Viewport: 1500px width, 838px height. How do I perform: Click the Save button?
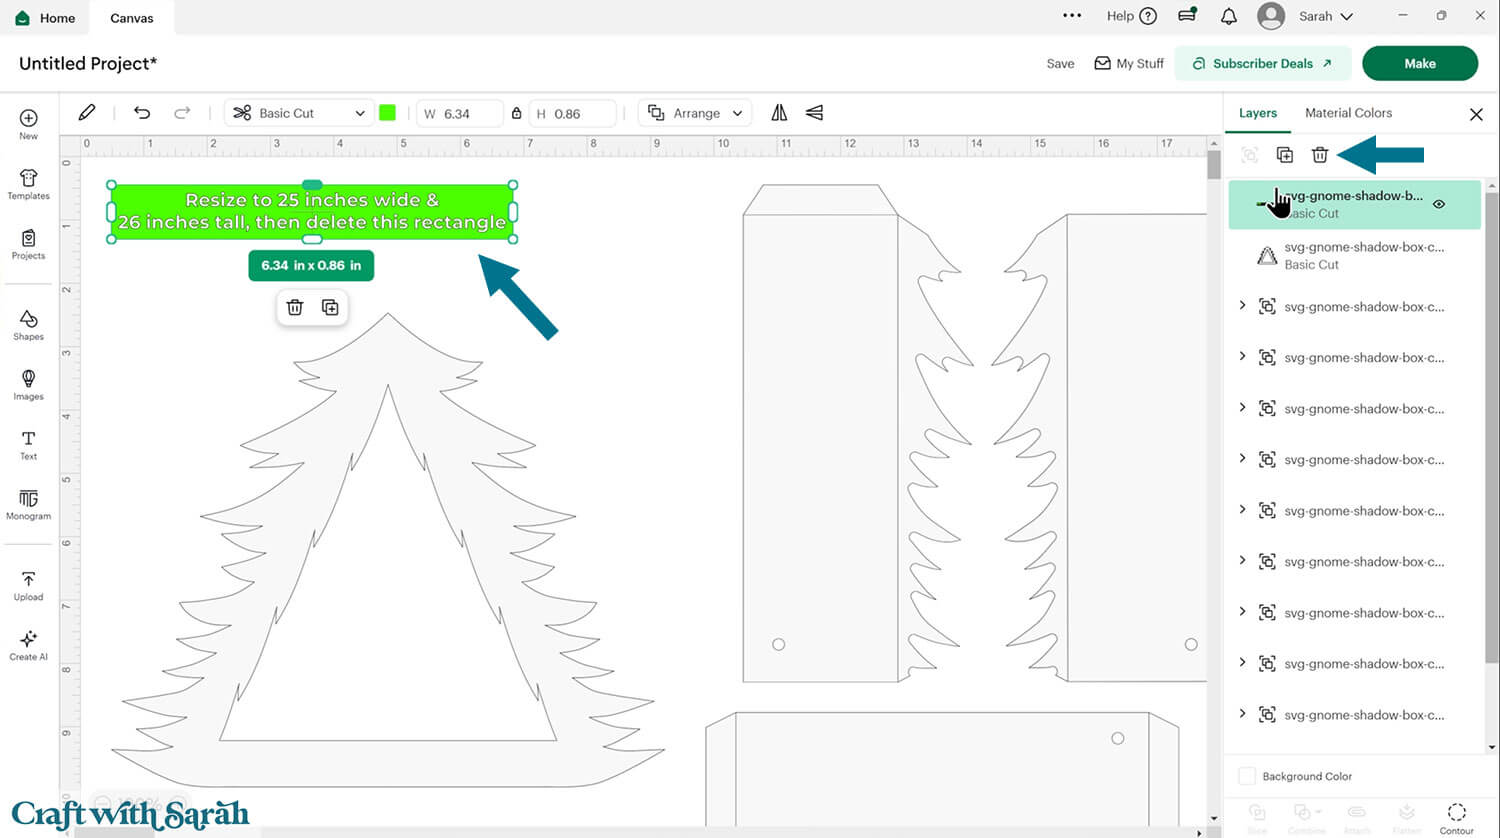[x=1060, y=63]
